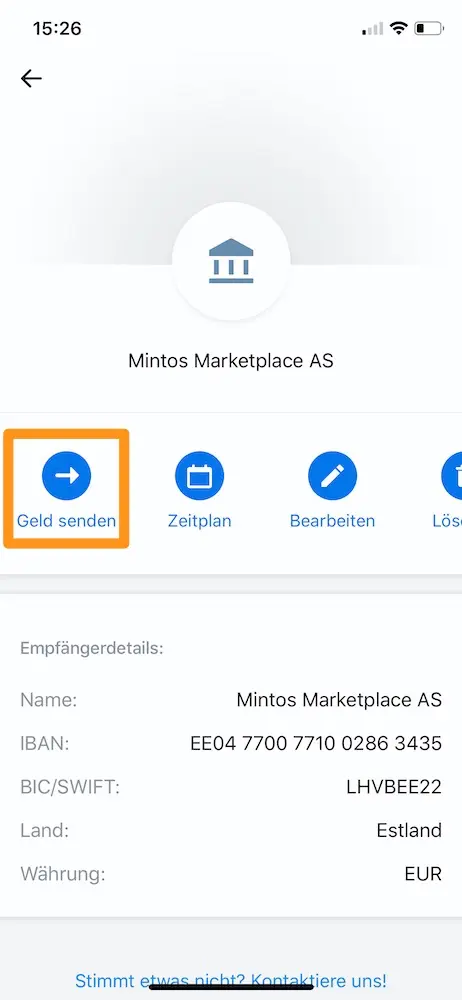Tap the Bearbeiten pencil icon
The height and width of the screenshot is (1000, 462).
(332, 475)
